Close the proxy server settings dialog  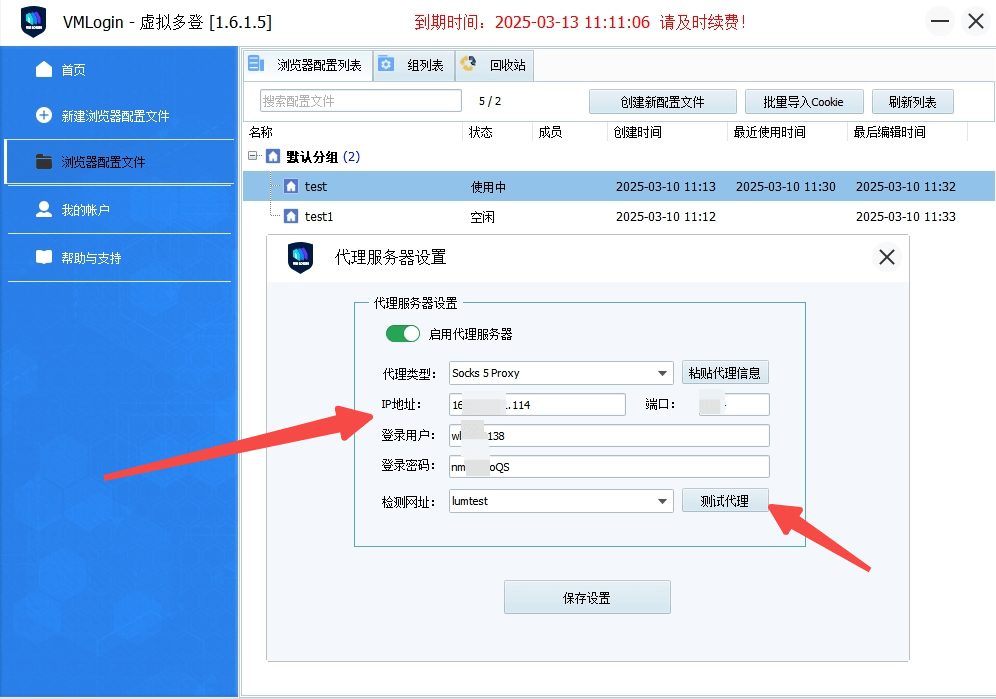[x=886, y=257]
